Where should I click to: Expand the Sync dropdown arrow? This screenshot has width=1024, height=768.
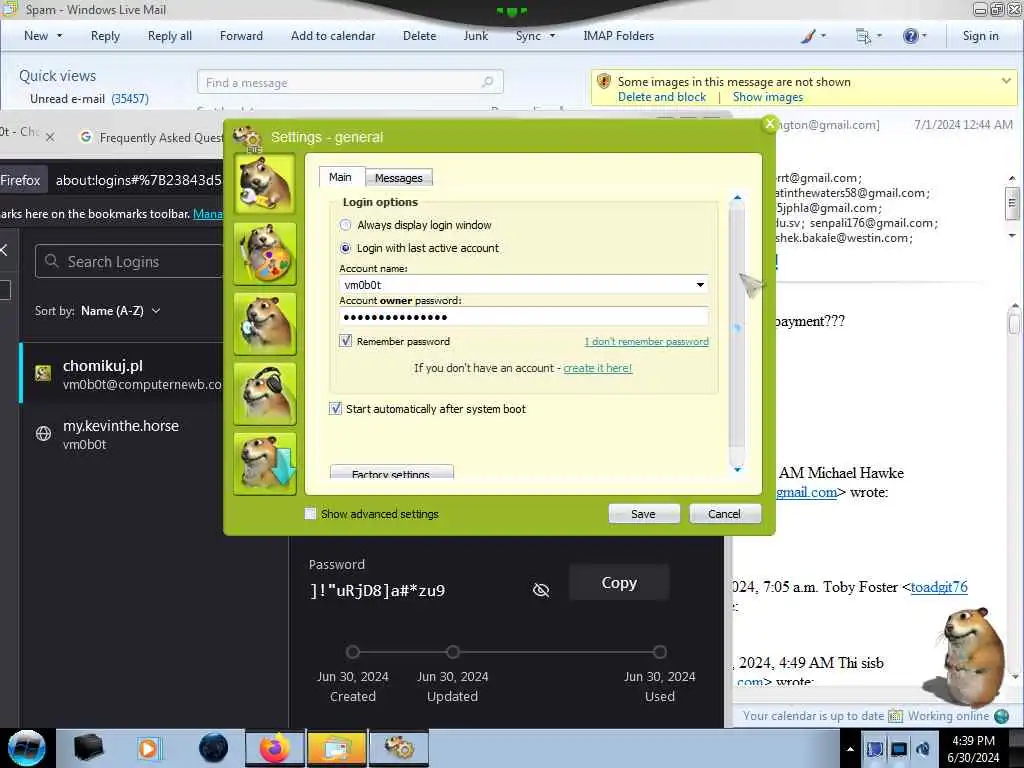pyautogui.click(x=552, y=36)
